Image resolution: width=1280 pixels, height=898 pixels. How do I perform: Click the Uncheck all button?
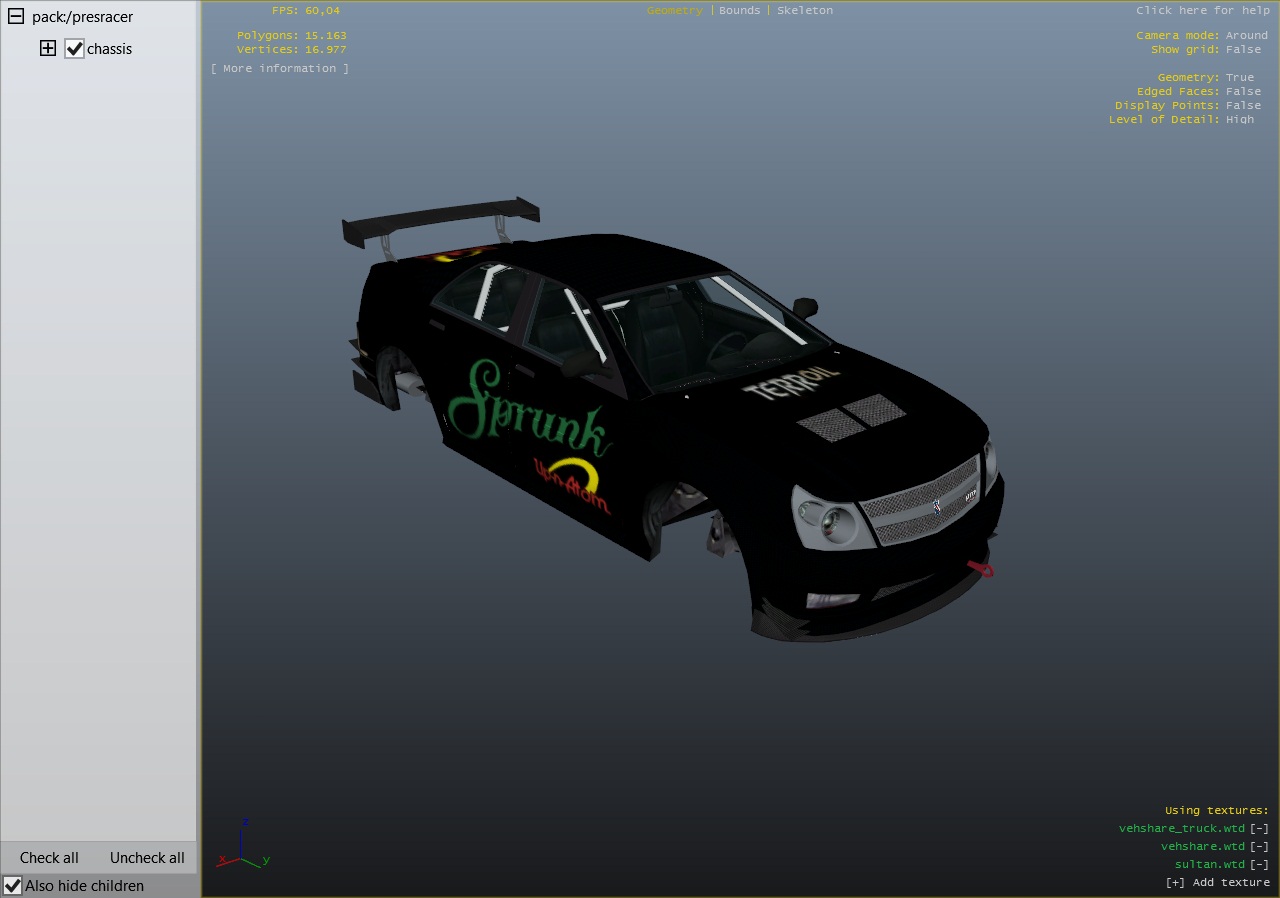point(147,858)
